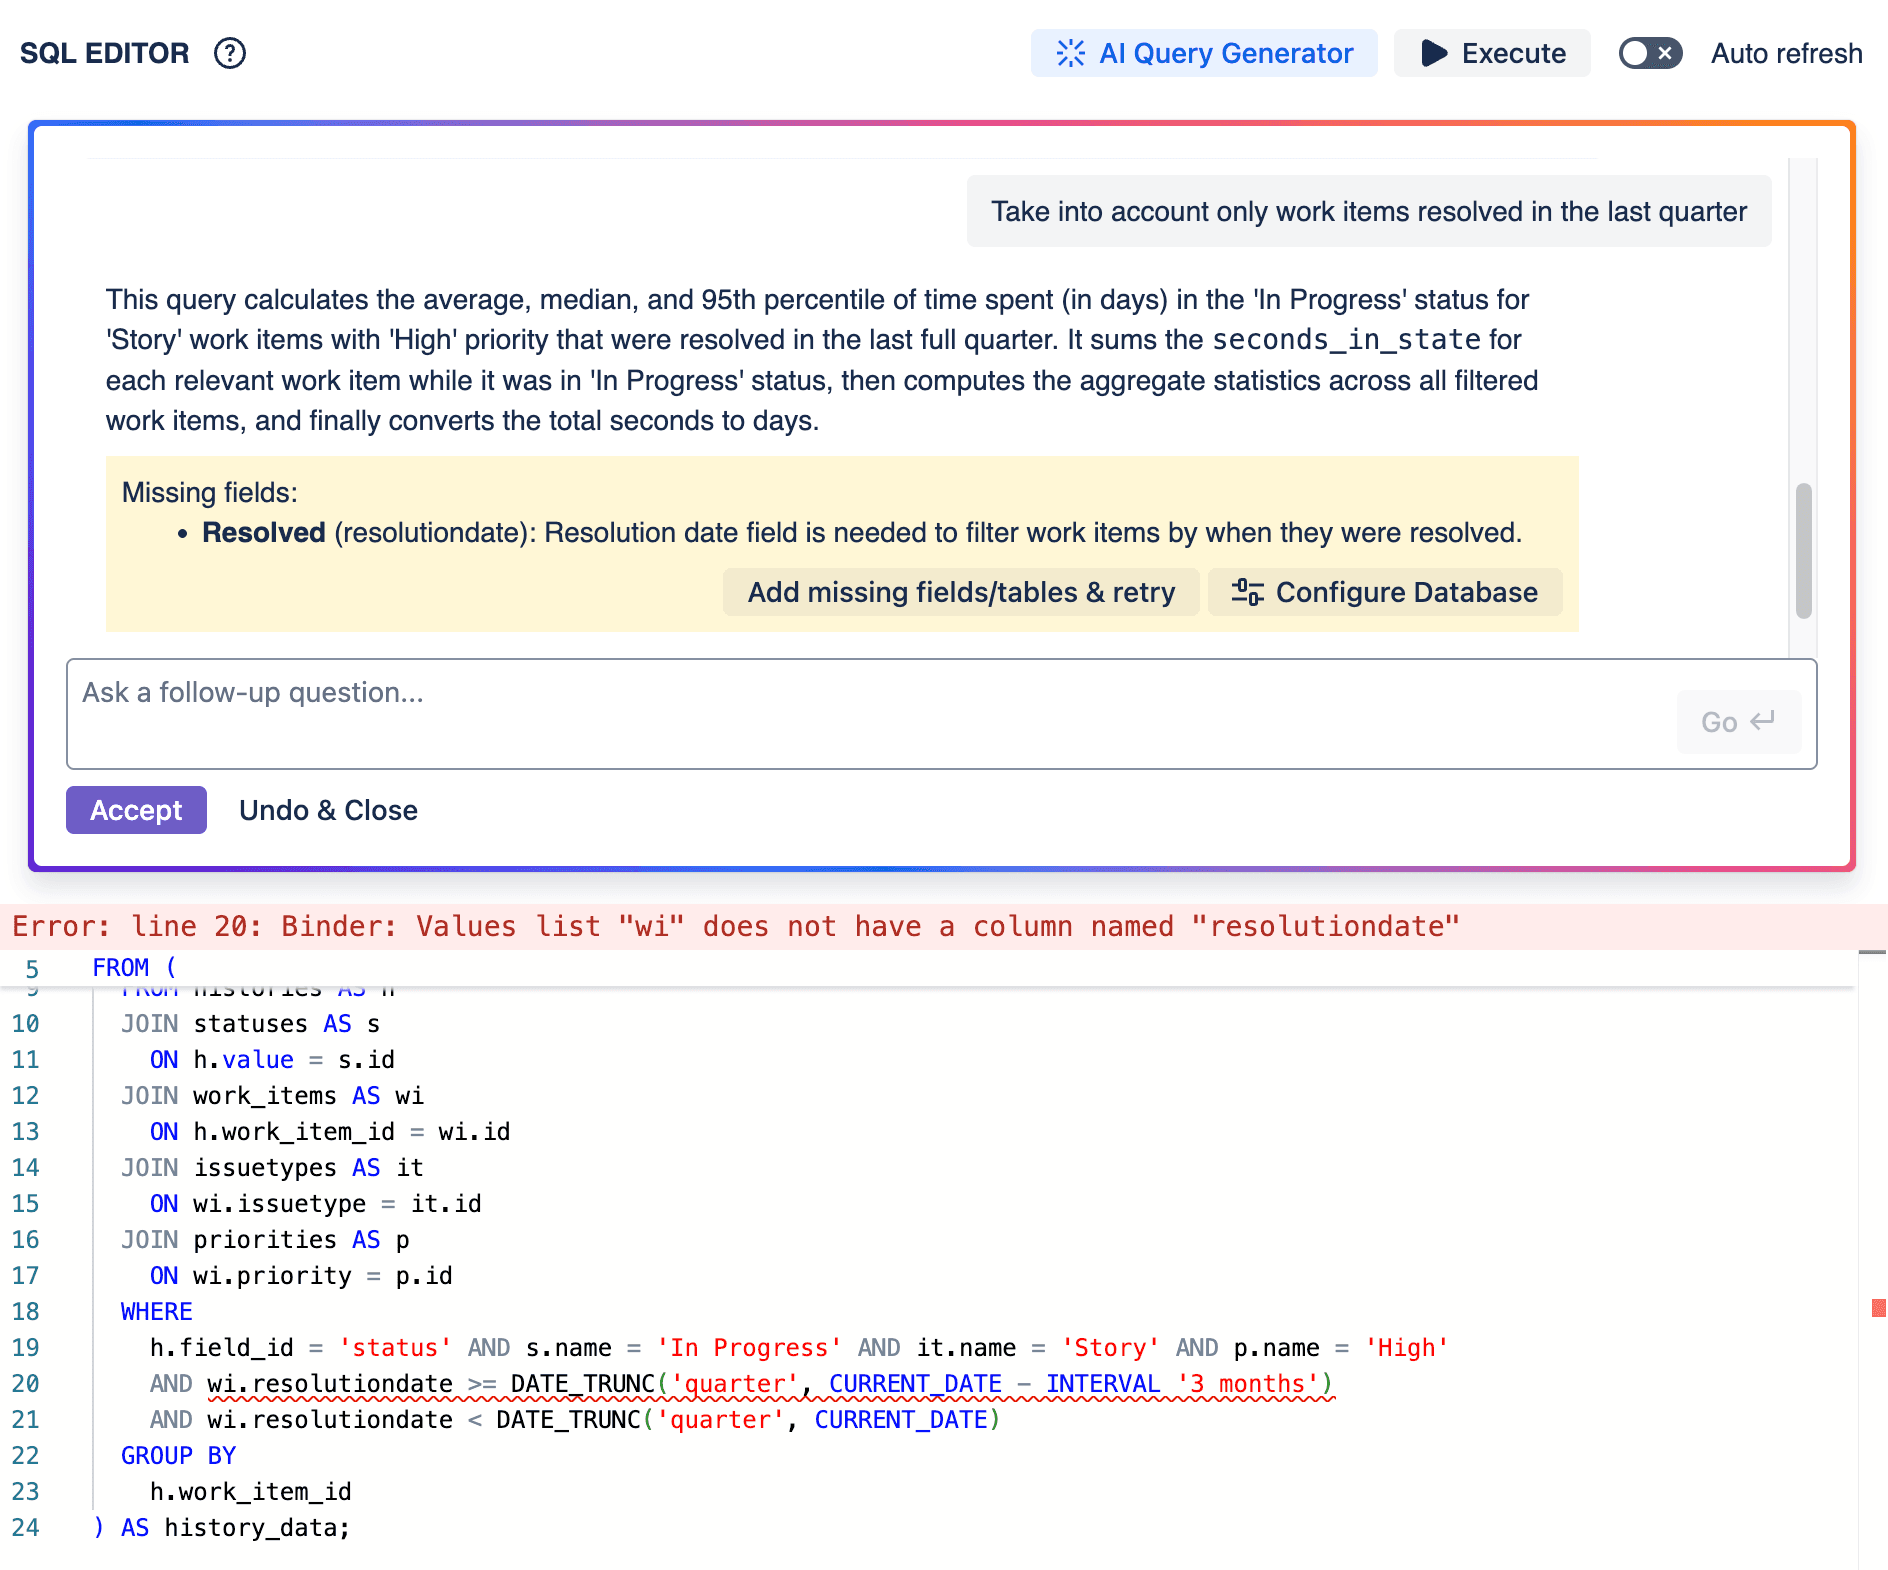1888x1570 pixels.
Task: Click the user message about last quarter
Action: (x=1369, y=211)
